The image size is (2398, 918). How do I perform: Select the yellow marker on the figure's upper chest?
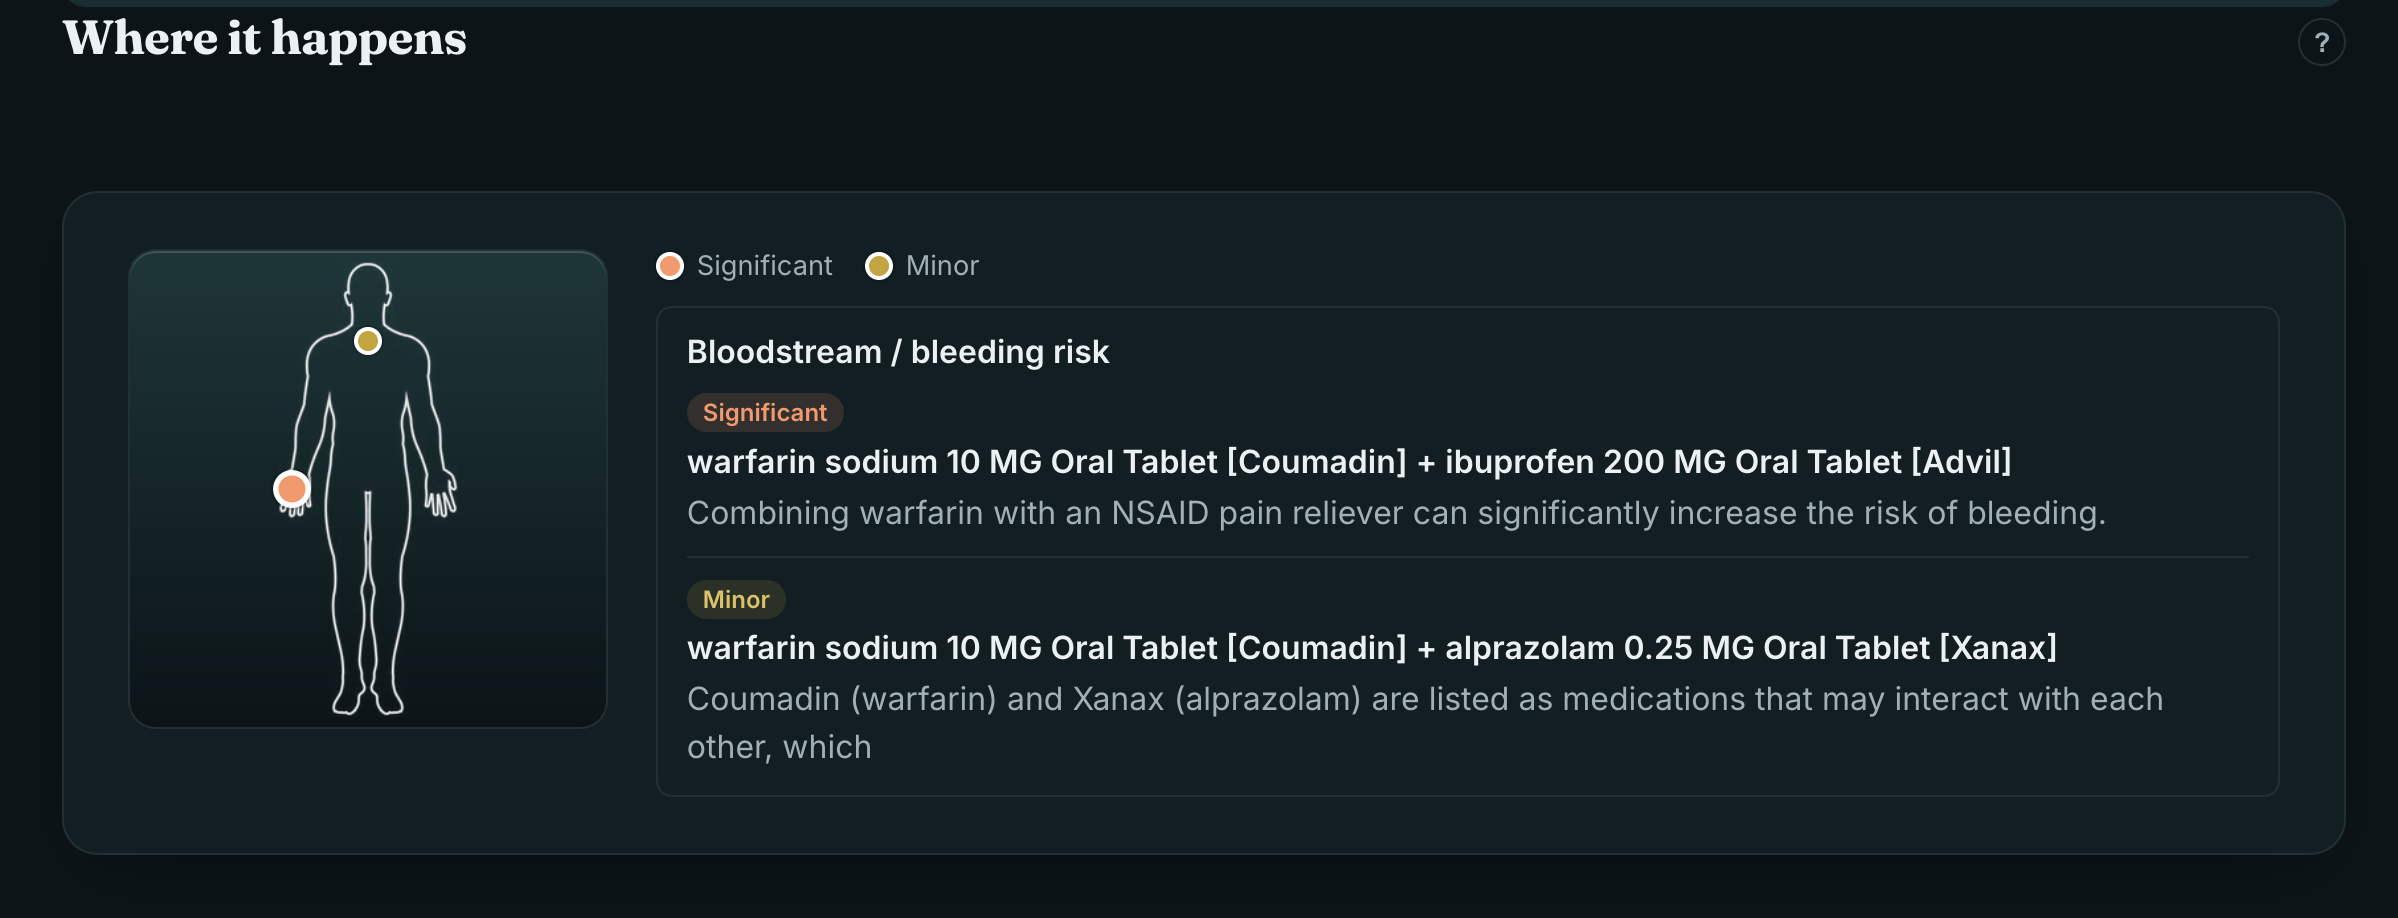(368, 341)
